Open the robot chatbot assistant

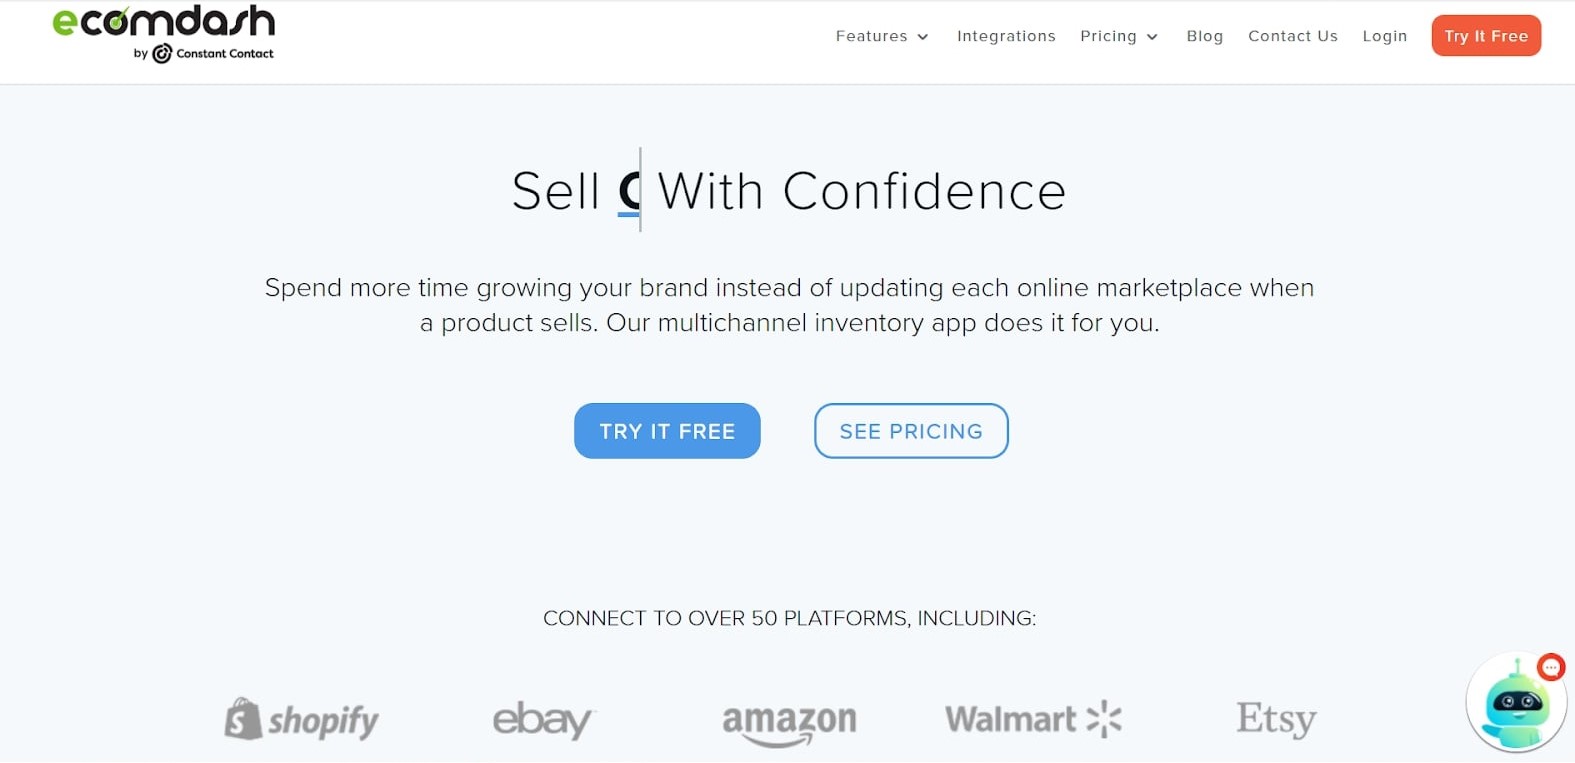1514,707
